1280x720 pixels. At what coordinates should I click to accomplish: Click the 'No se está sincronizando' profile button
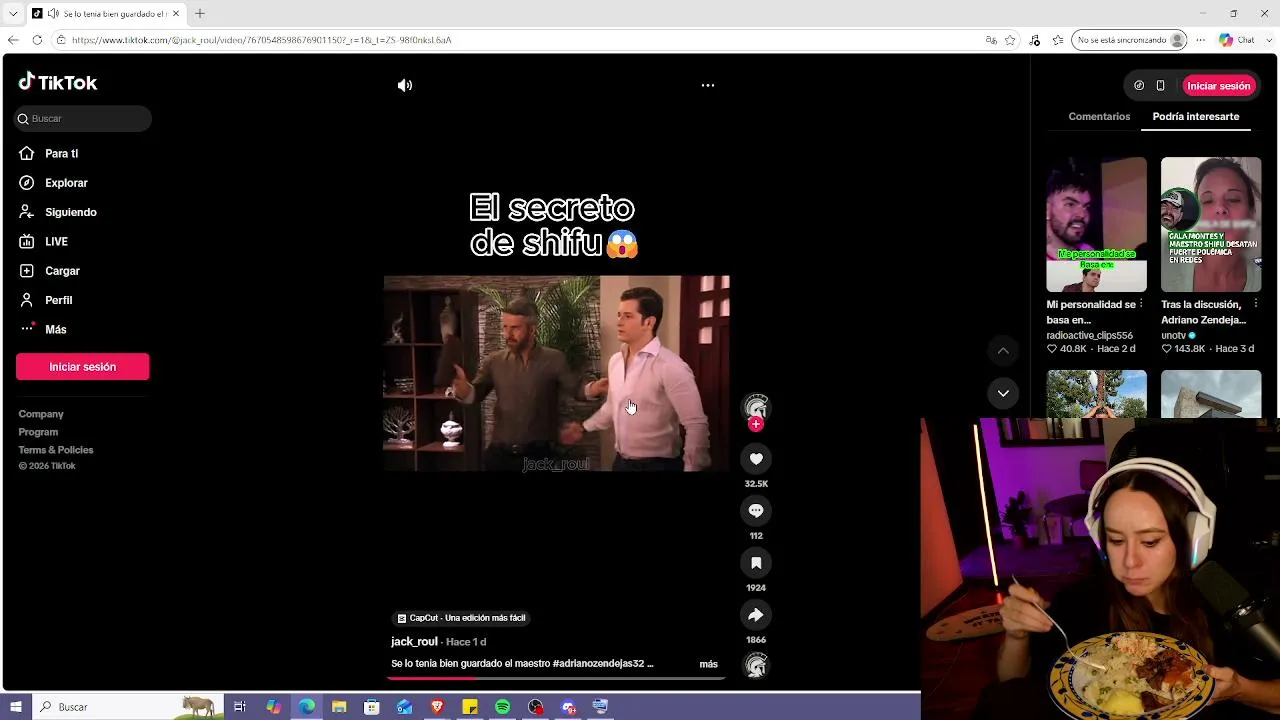tap(1129, 40)
